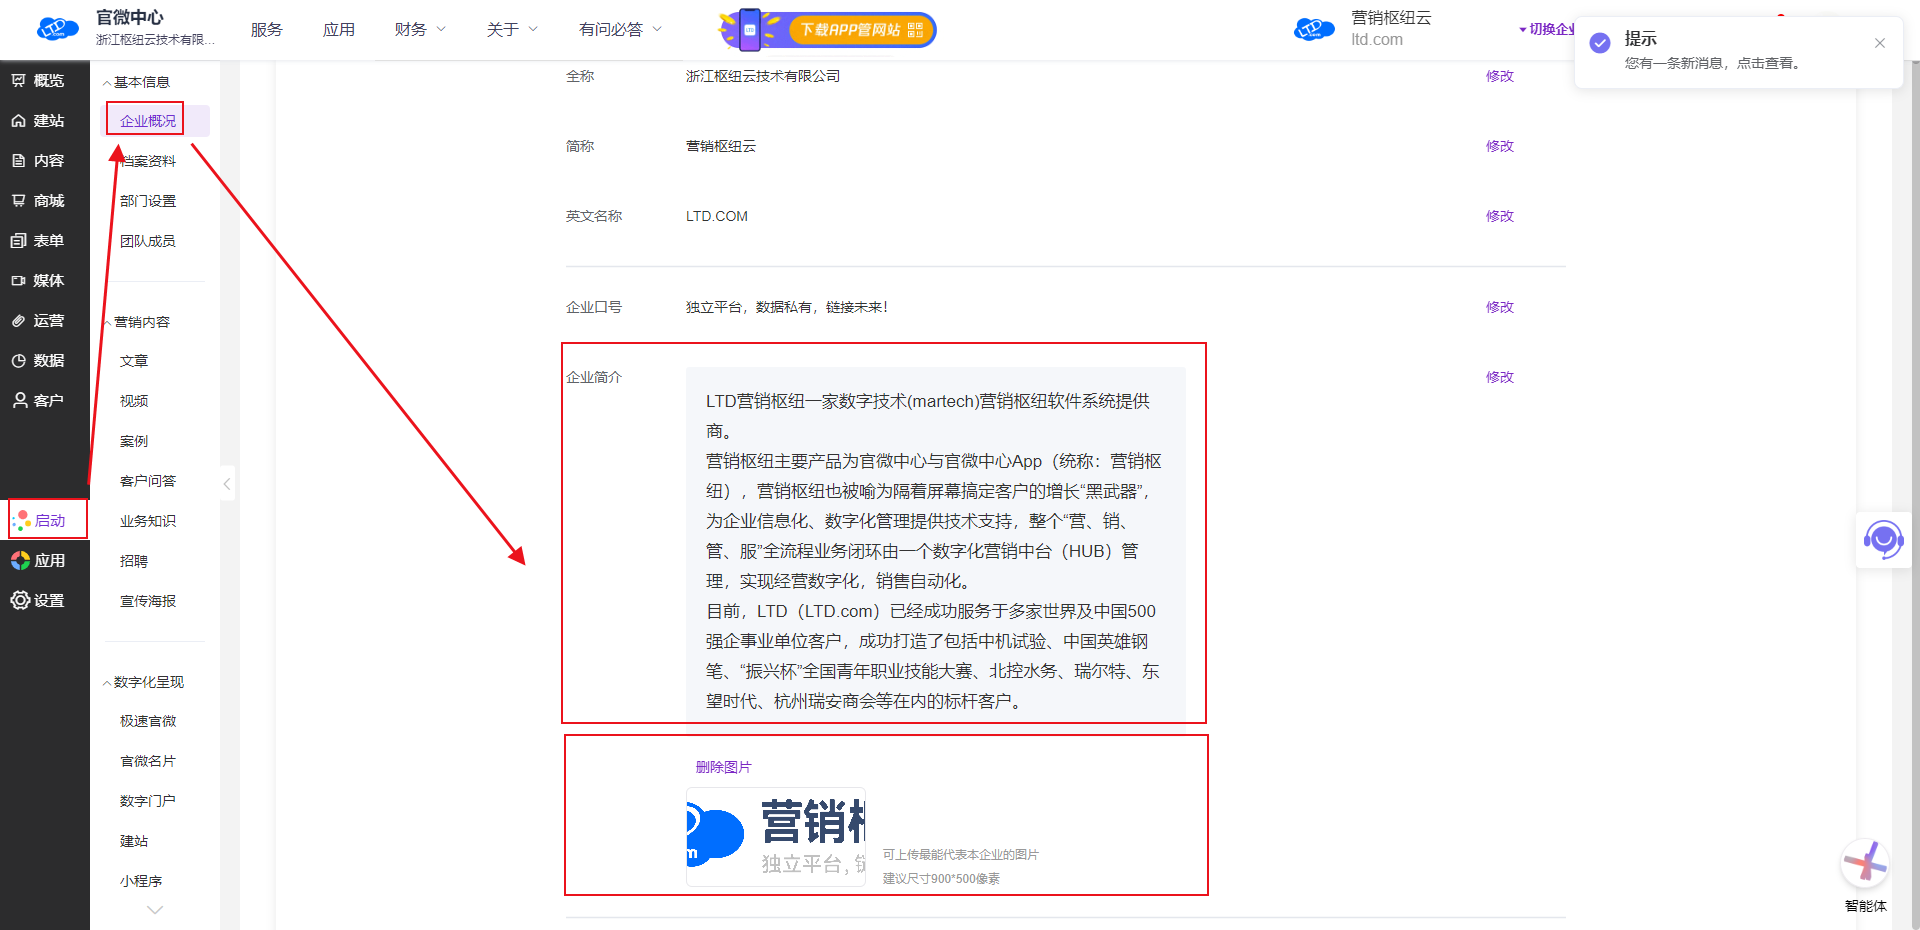
Task: Open 业务知识 in the submenu
Action: coord(148,521)
